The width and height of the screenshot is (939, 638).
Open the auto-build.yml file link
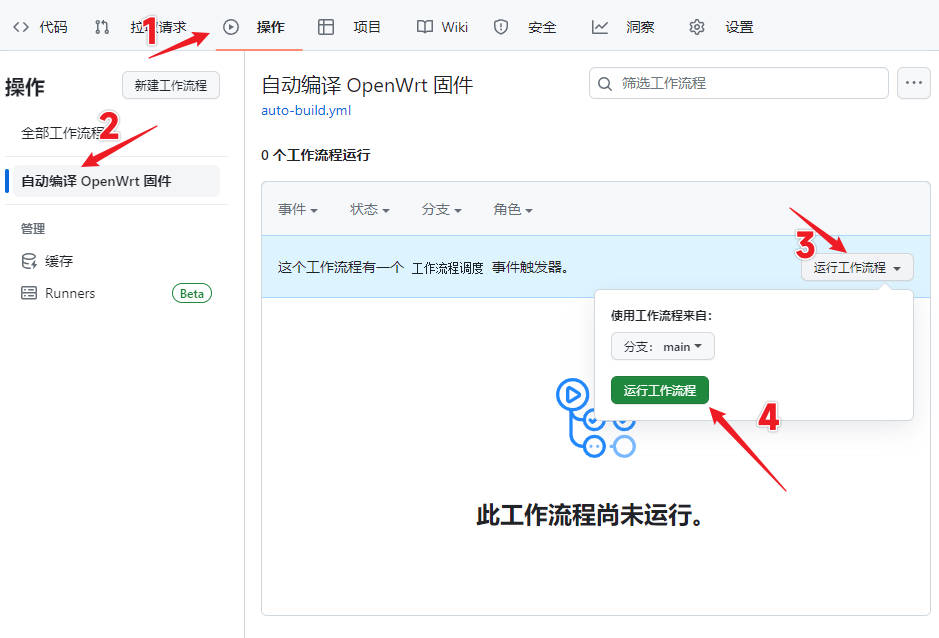[x=306, y=110]
